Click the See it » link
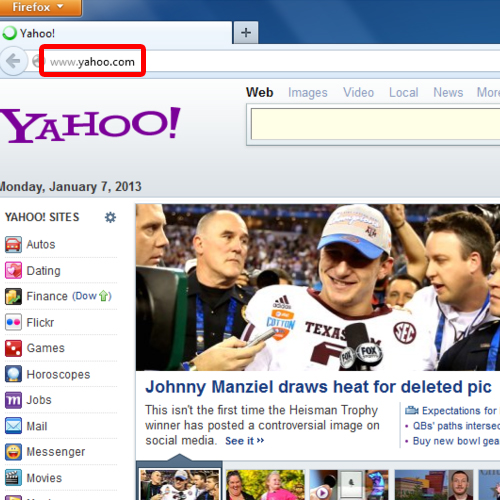Image resolution: width=500 pixels, height=500 pixels. click(x=244, y=441)
